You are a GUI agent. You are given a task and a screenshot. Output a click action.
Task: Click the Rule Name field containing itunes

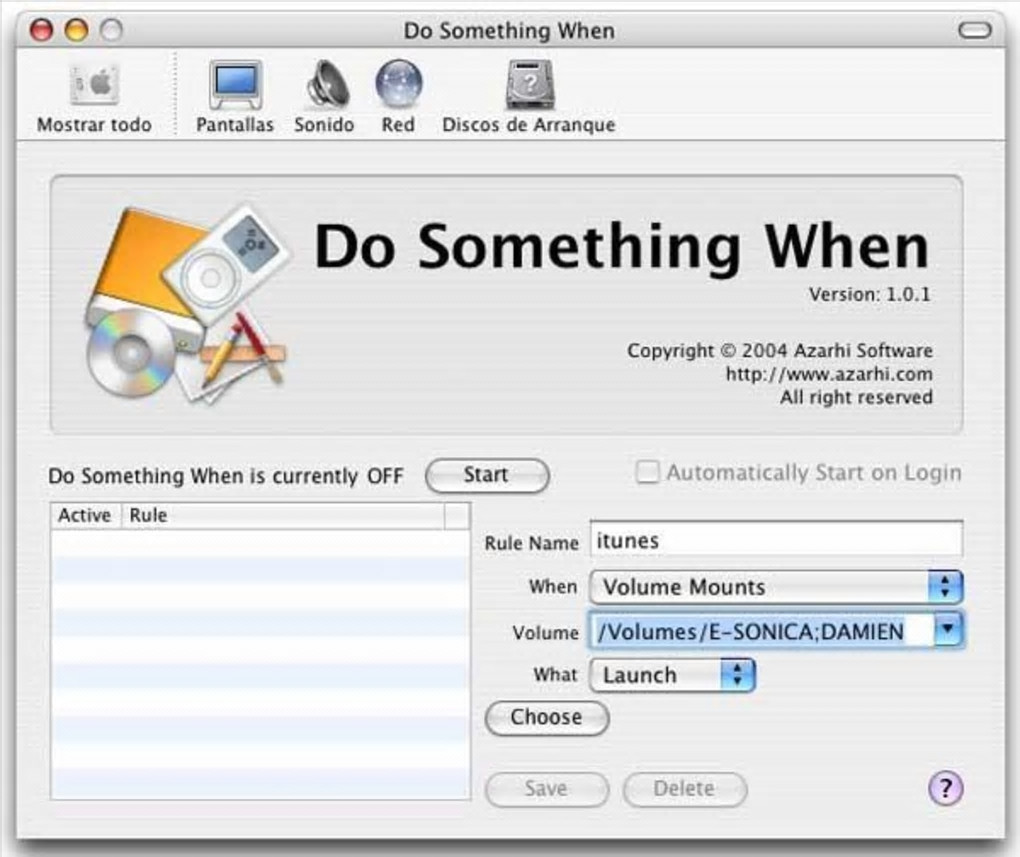[x=776, y=539]
